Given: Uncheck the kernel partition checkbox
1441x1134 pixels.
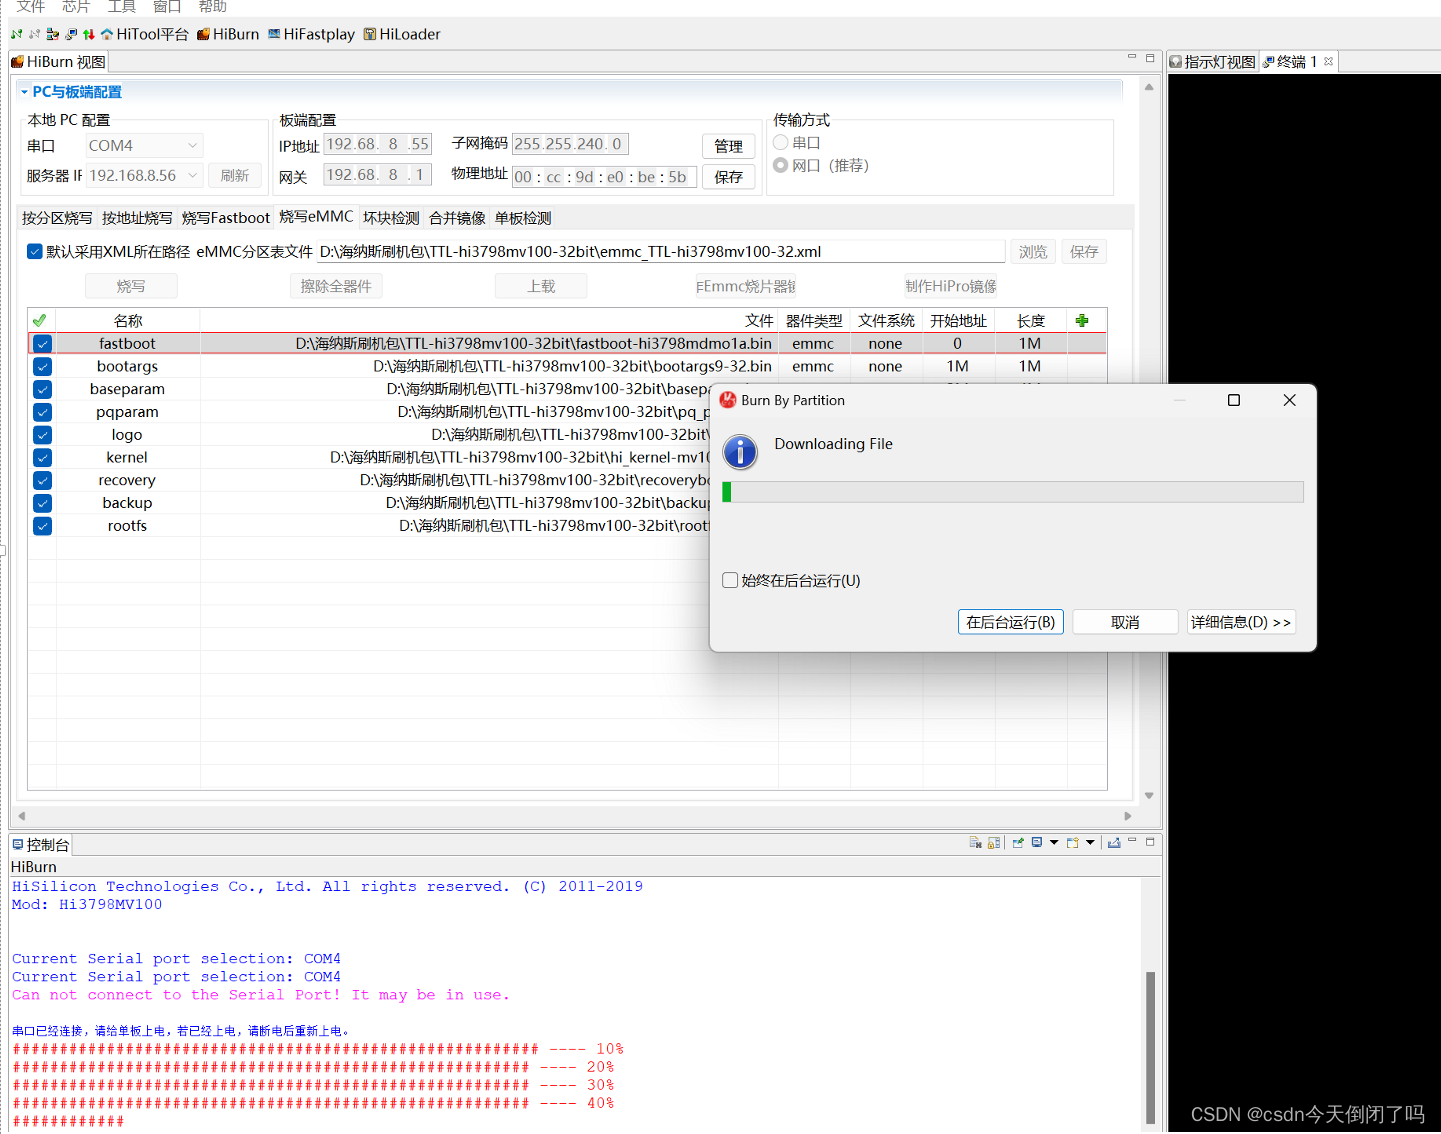Looking at the screenshot, I should pos(42,458).
